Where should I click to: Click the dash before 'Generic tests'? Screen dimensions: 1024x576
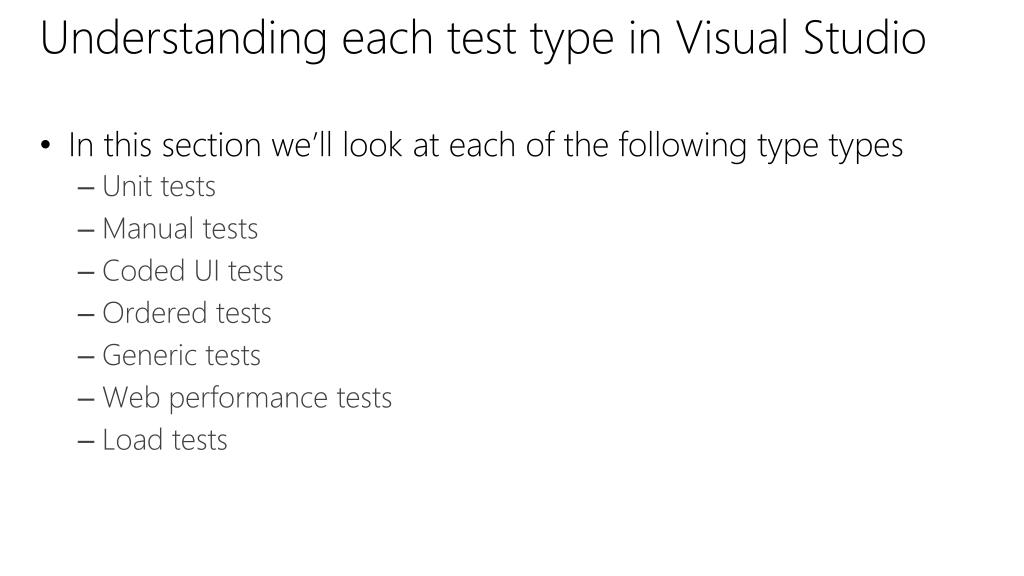coord(86,358)
